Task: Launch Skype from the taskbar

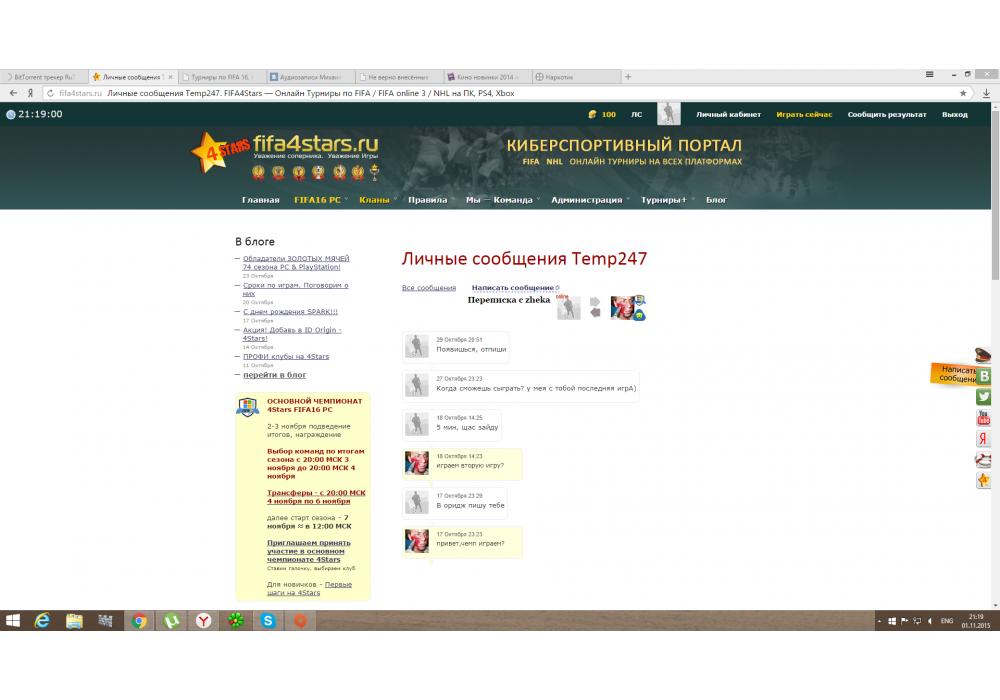Action: click(x=267, y=621)
